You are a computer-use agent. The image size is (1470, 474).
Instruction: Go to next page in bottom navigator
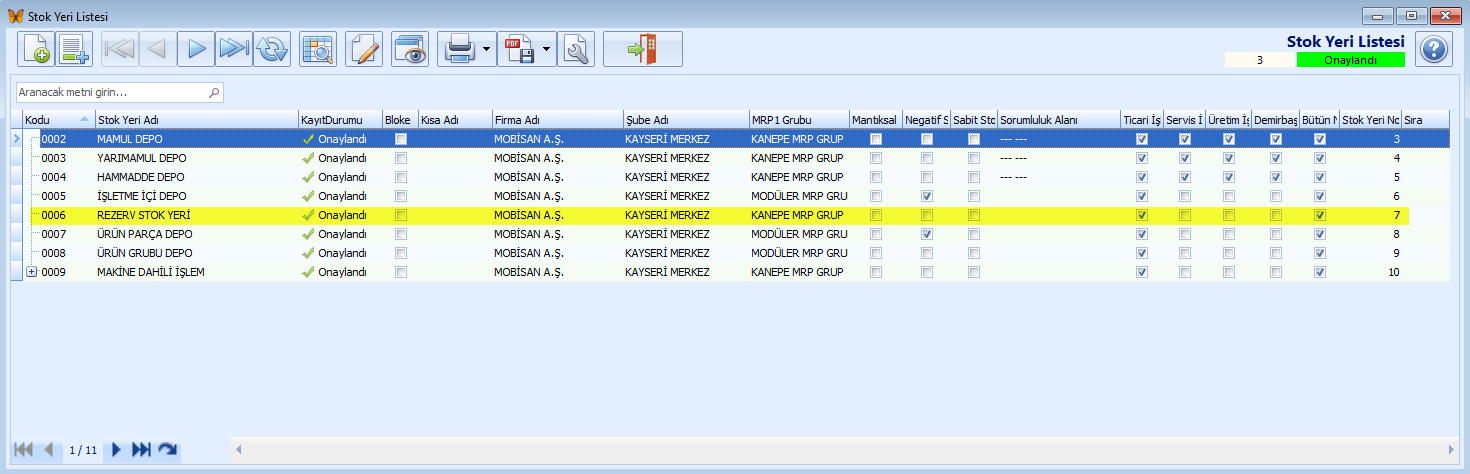(x=117, y=450)
